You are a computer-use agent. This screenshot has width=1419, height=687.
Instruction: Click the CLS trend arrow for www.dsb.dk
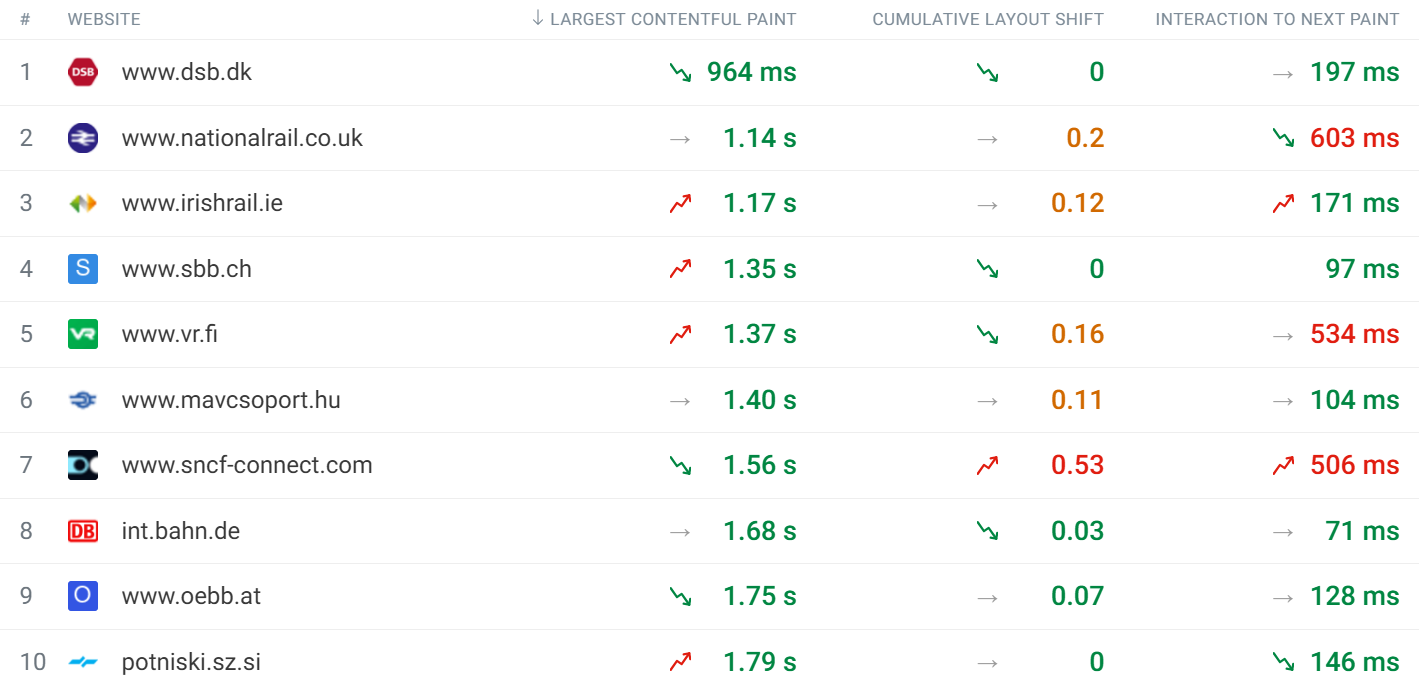point(988,72)
